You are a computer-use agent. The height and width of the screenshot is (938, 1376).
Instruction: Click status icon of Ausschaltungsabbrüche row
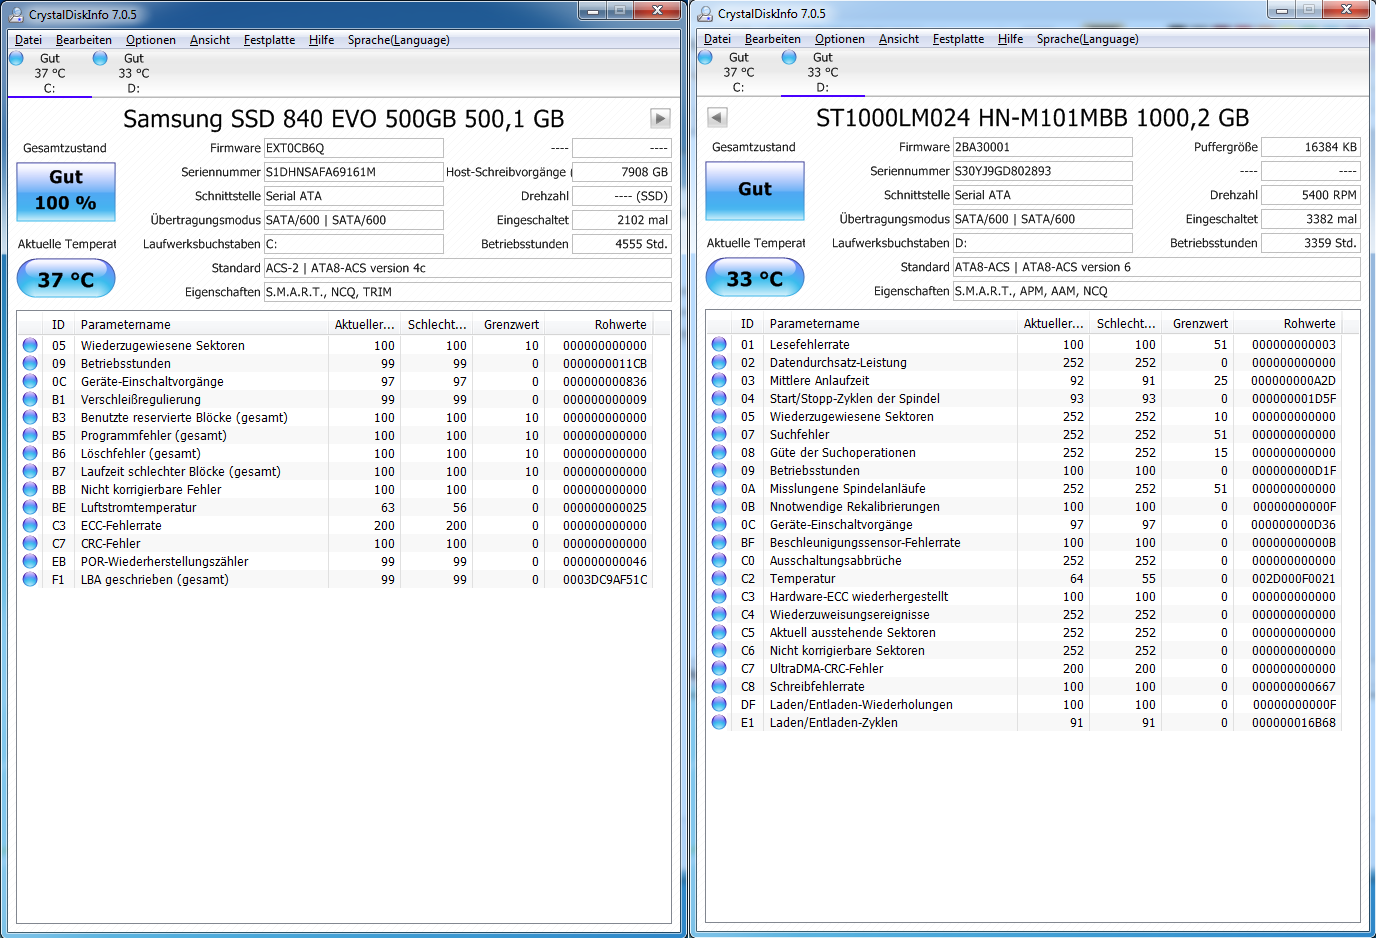pyautogui.click(x=719, y=560)
